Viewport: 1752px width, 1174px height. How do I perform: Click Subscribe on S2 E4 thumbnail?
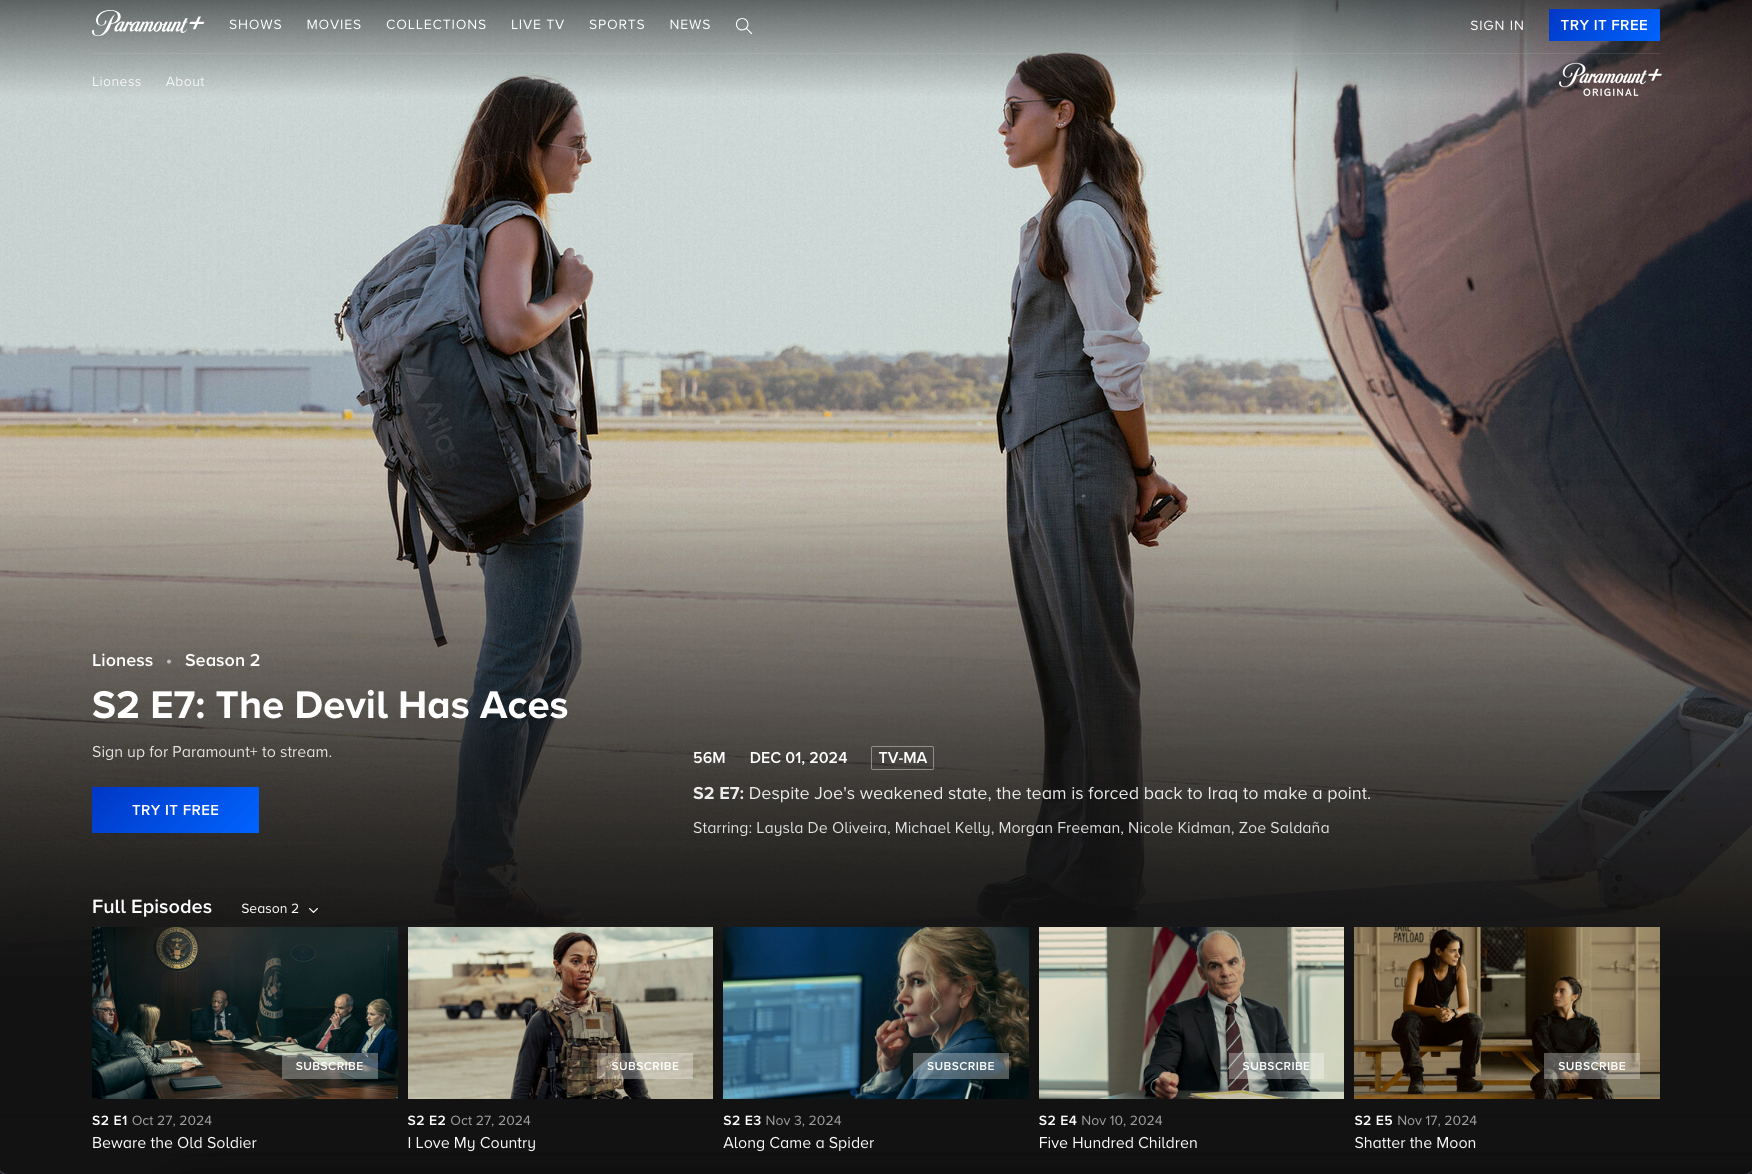click(x=1276, y=1066)
